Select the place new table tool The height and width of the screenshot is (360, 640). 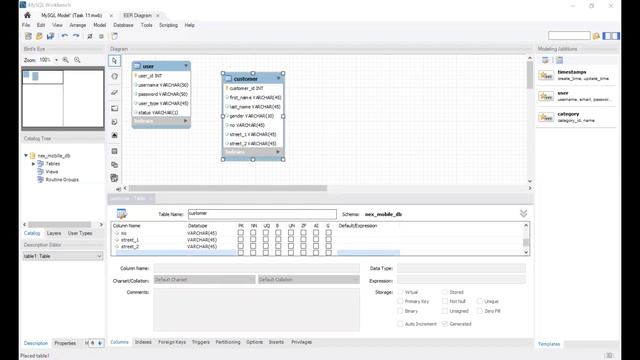[115, 151]
